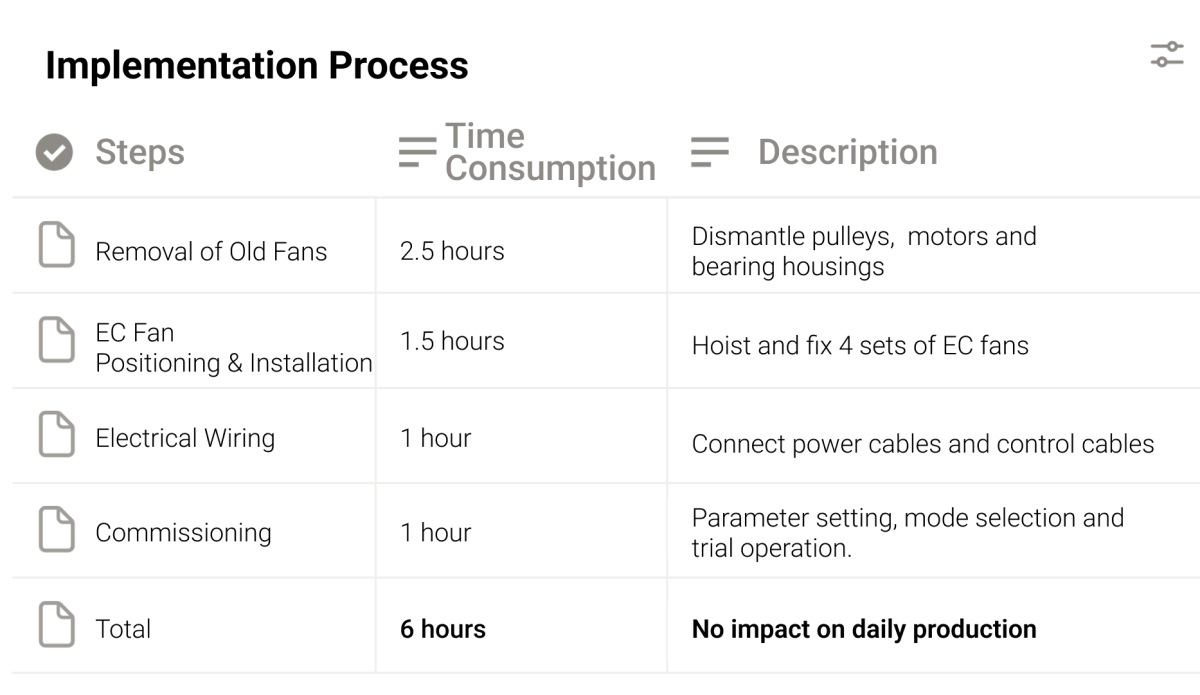Select the Description column header
Image resolution: width=1200 pixels, height=695 pixels.
[x=848, y=152]
